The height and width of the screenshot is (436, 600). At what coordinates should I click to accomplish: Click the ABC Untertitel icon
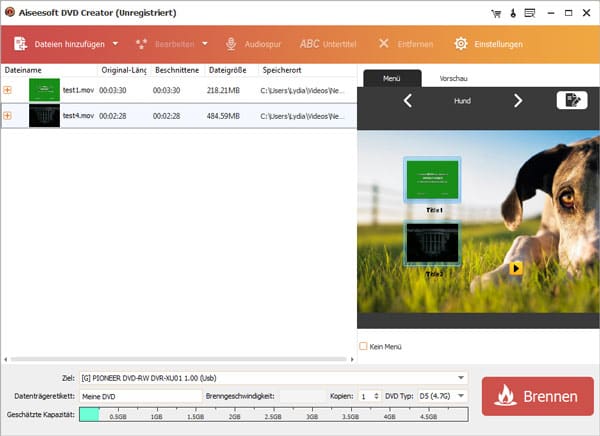pos(310,44)
